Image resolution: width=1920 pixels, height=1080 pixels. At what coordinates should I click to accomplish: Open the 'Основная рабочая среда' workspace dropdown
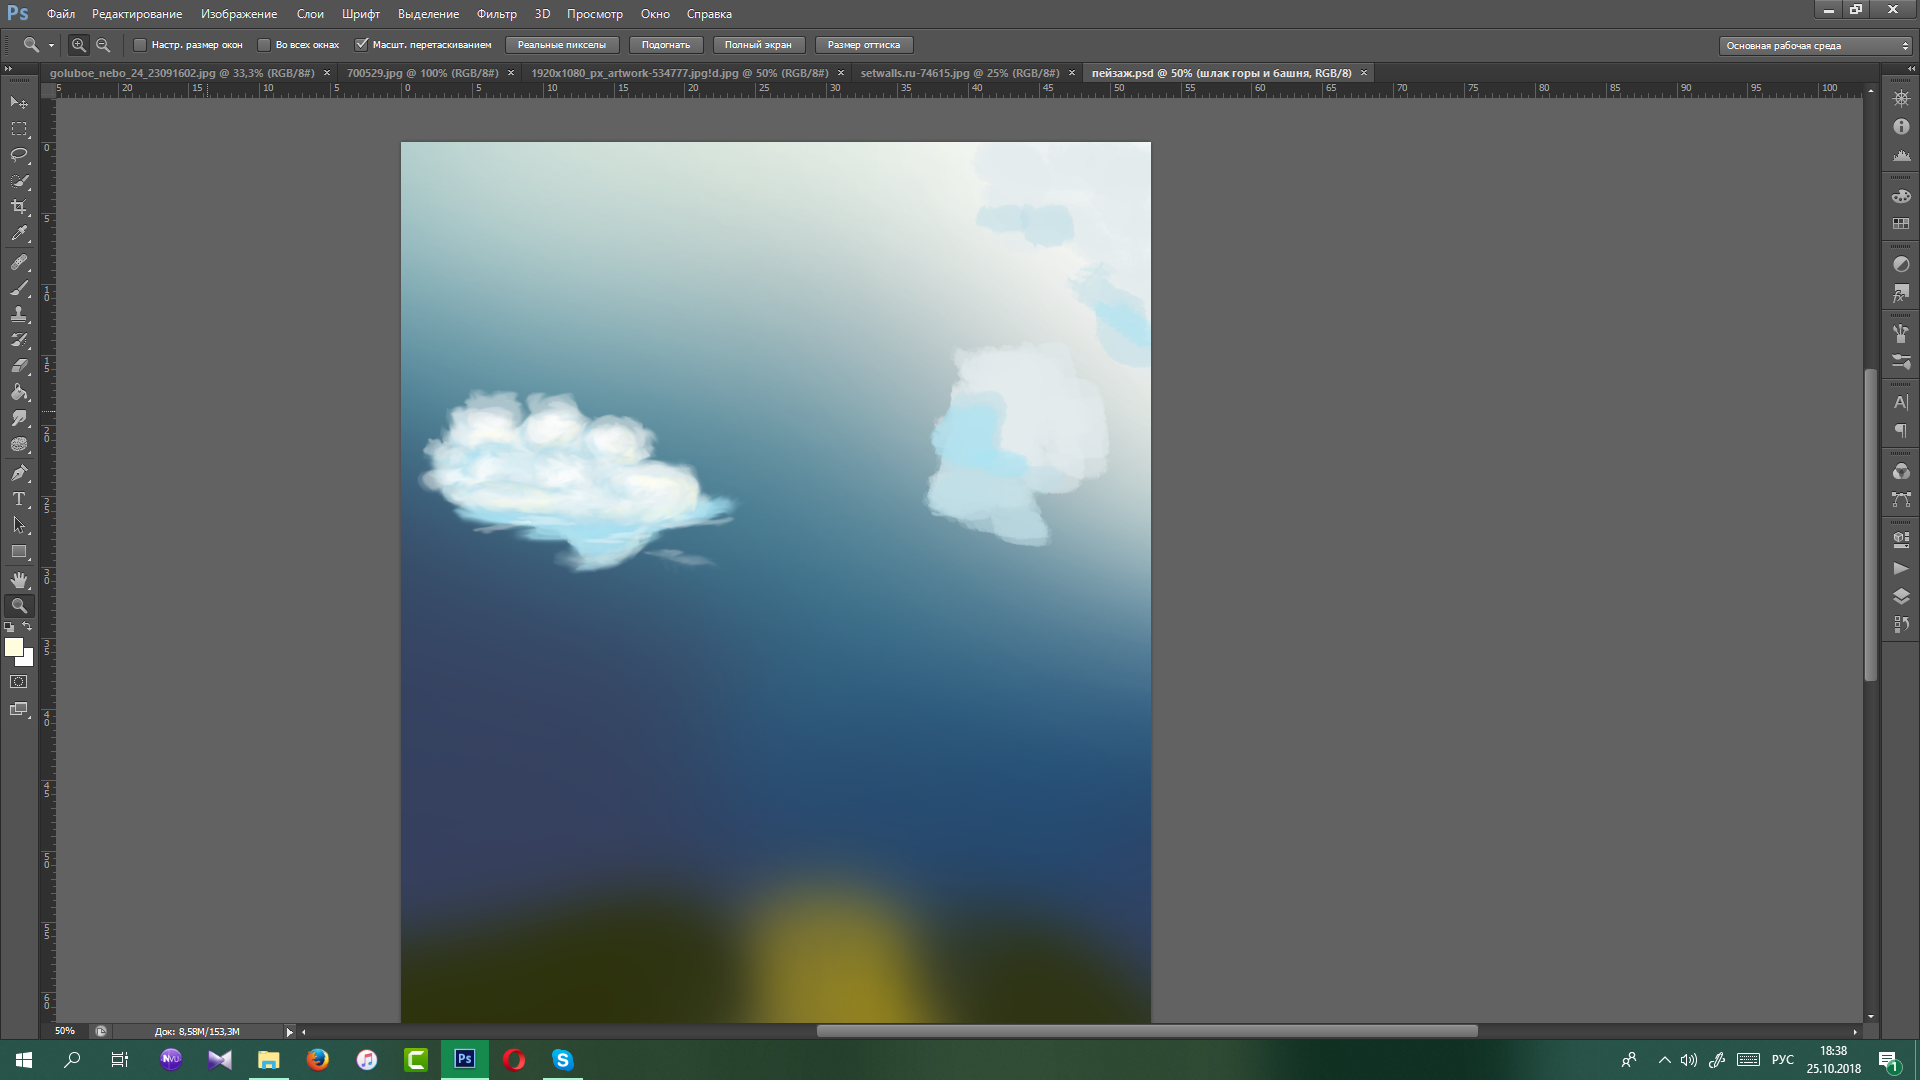point(1815,45)
